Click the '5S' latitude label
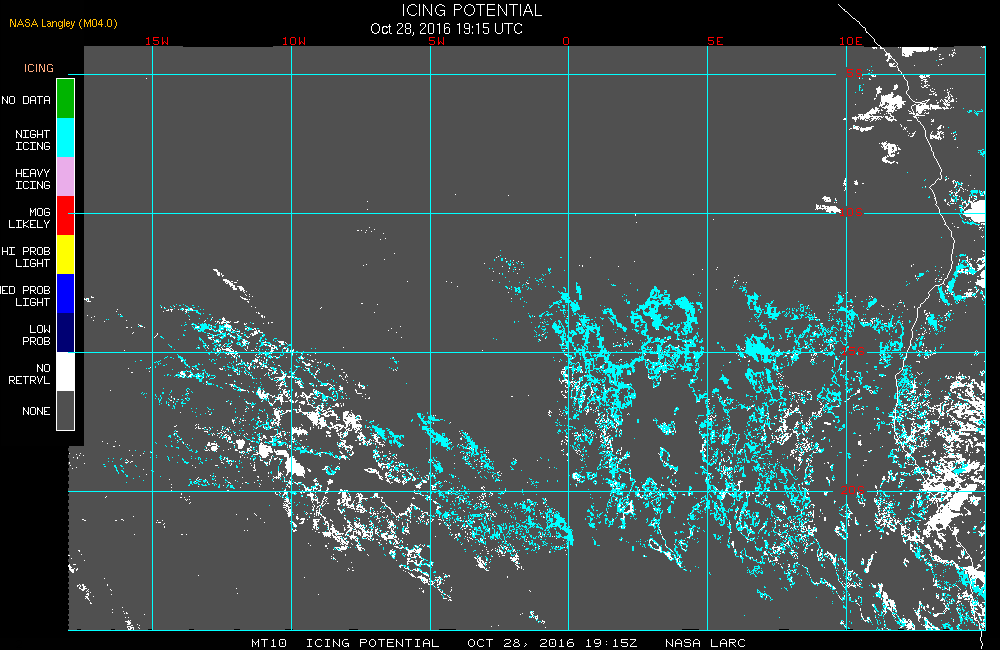Screen dimensions: 1000x650 point(854,73)
